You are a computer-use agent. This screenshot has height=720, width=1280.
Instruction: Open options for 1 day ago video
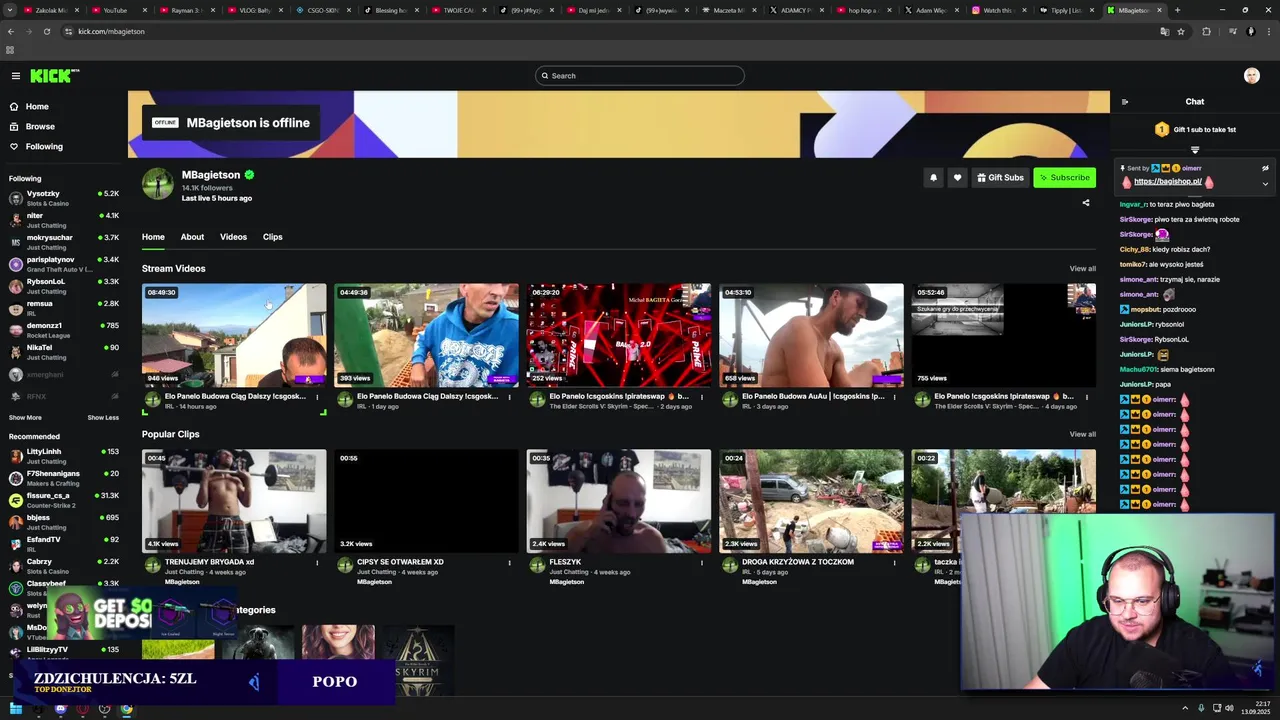click(x=509, y=397)
